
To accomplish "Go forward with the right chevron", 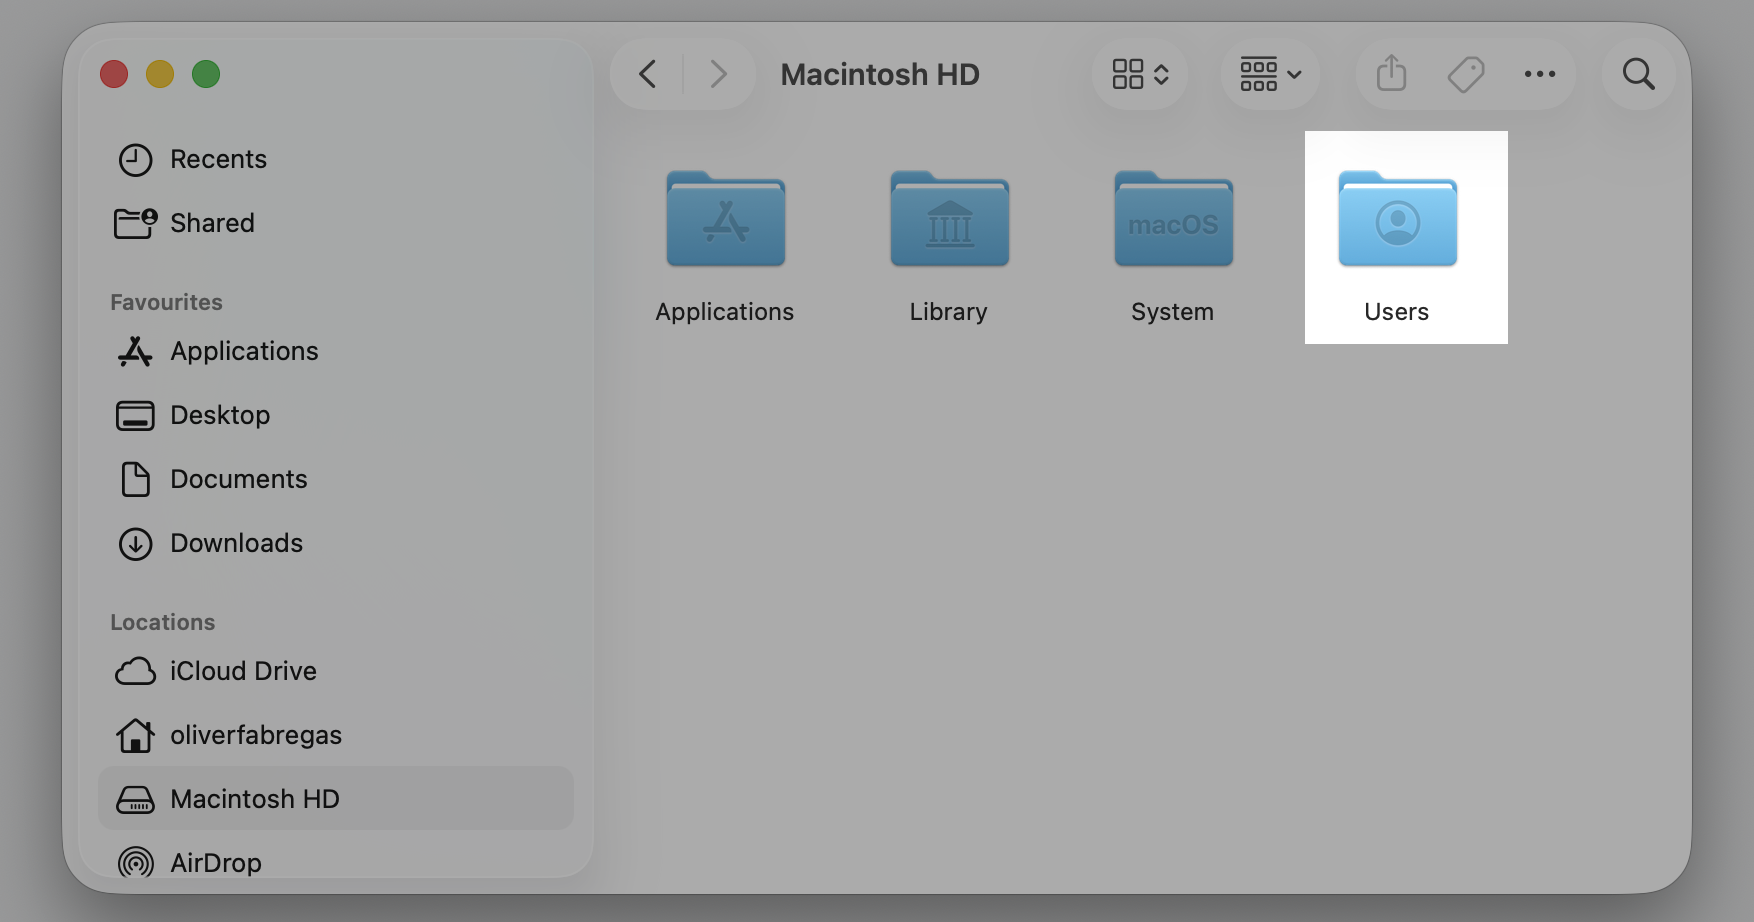I will pos(718,74).
